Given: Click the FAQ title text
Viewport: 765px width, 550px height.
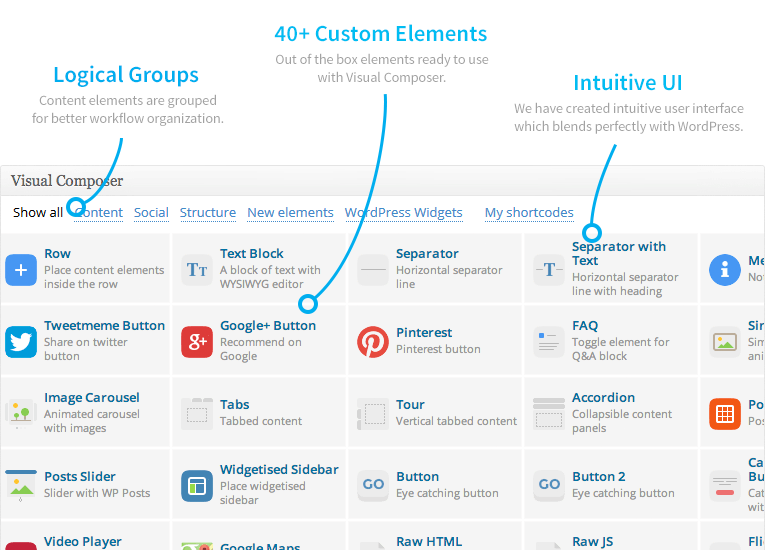Looking at the screenshot, I should point(585,326).
